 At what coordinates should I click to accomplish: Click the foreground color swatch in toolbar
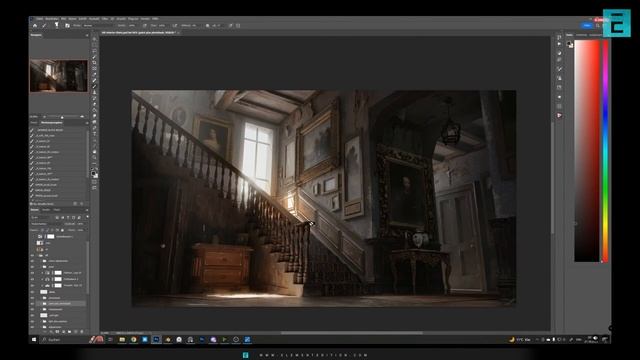coord(93,173)
